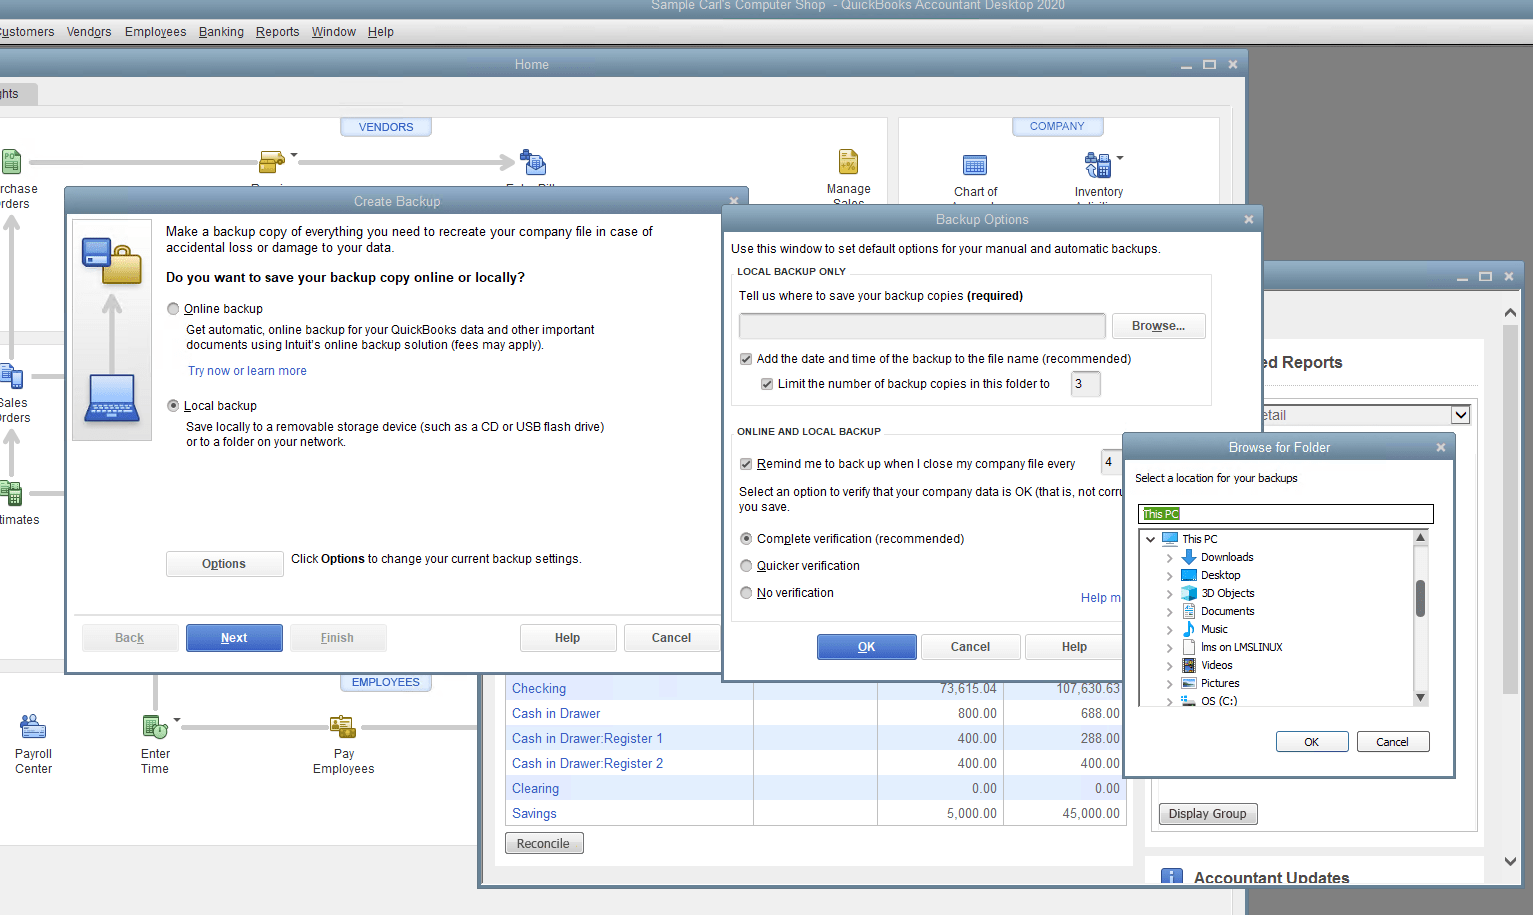The width and height of the screenshot is (1533, 915).
Task: Open the Purchase Orders icon
Action: (11, 161)
